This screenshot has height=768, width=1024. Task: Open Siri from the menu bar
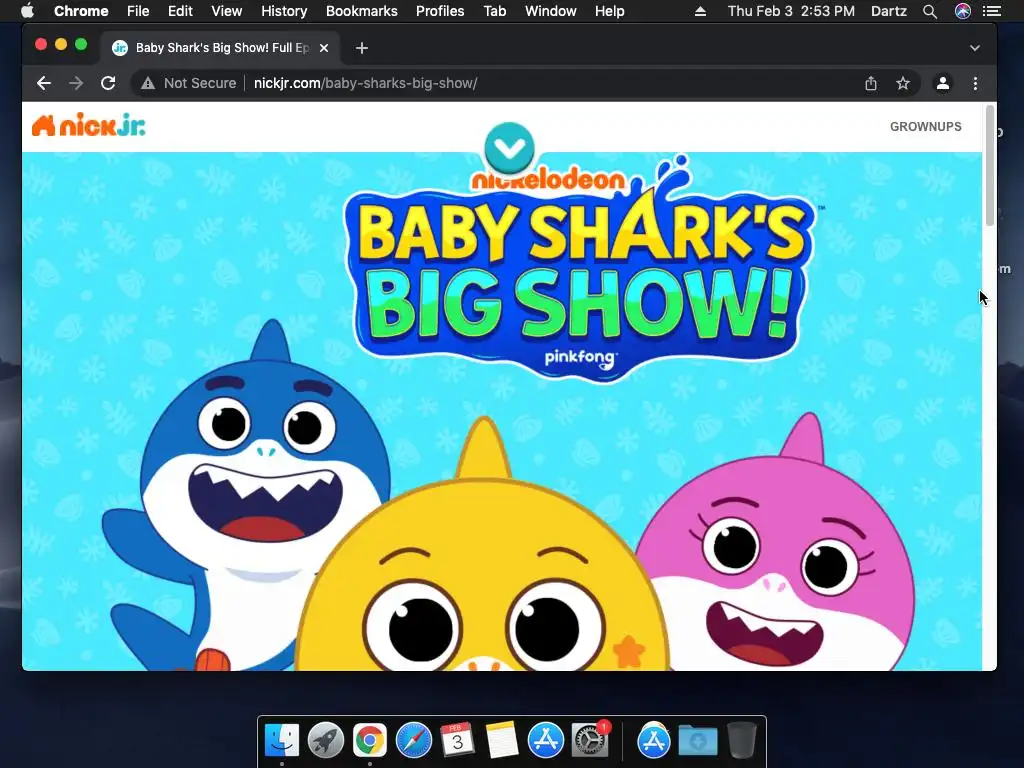click(963, 11)
